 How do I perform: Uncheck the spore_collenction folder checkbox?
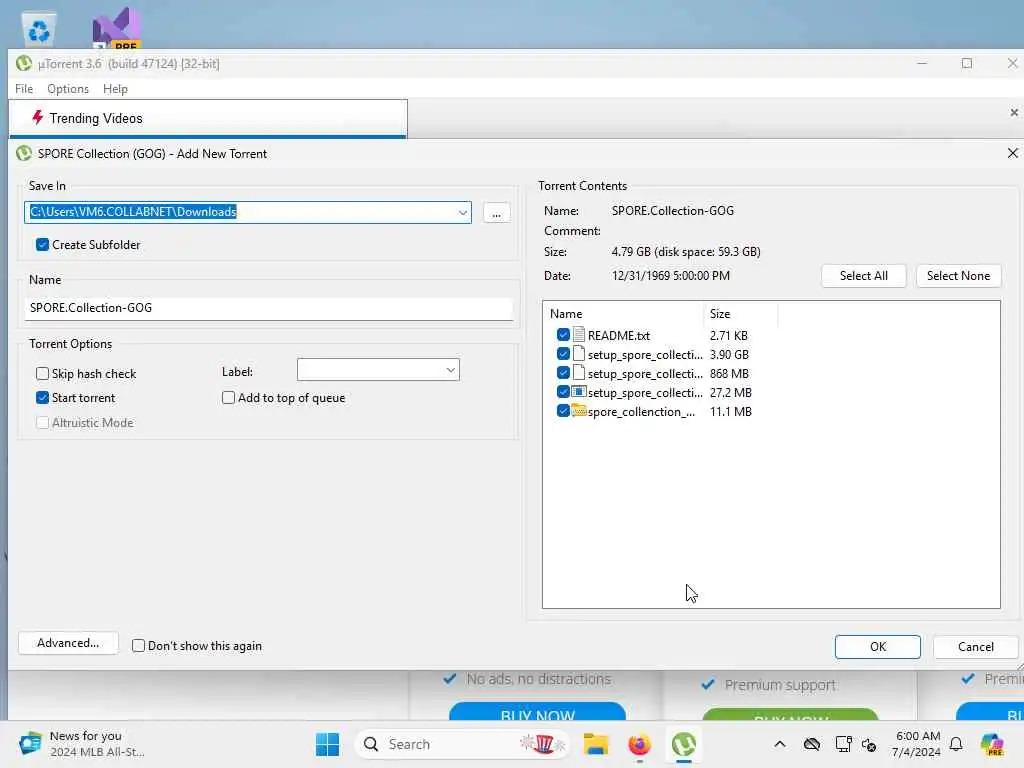point(563,411)
